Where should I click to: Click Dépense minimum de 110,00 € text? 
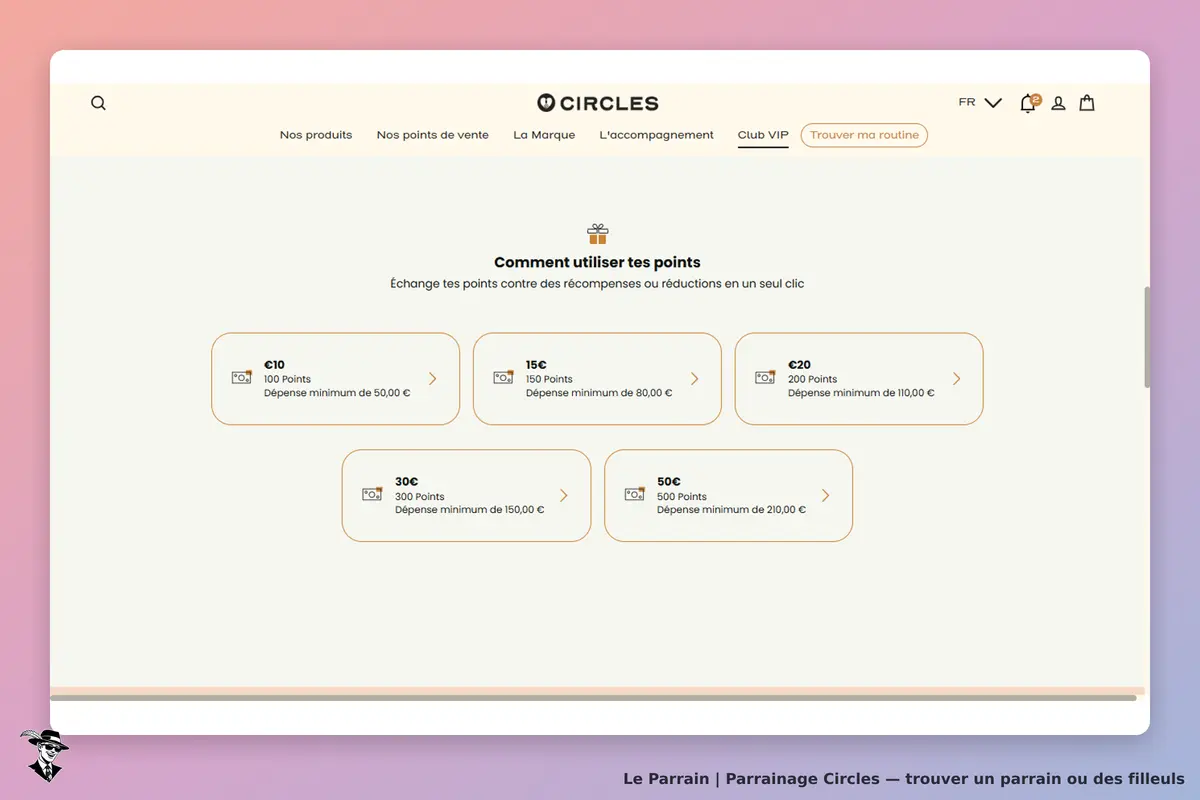click(861, 393)
